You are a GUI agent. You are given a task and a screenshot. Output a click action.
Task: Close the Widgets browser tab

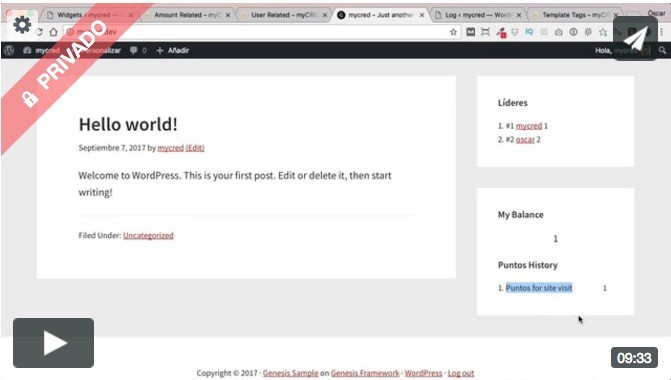coord(131,15)
